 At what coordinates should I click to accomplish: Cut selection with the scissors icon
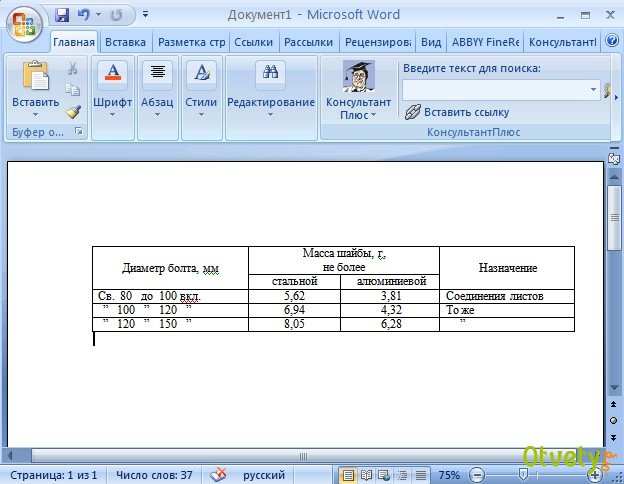click(72, 69)
